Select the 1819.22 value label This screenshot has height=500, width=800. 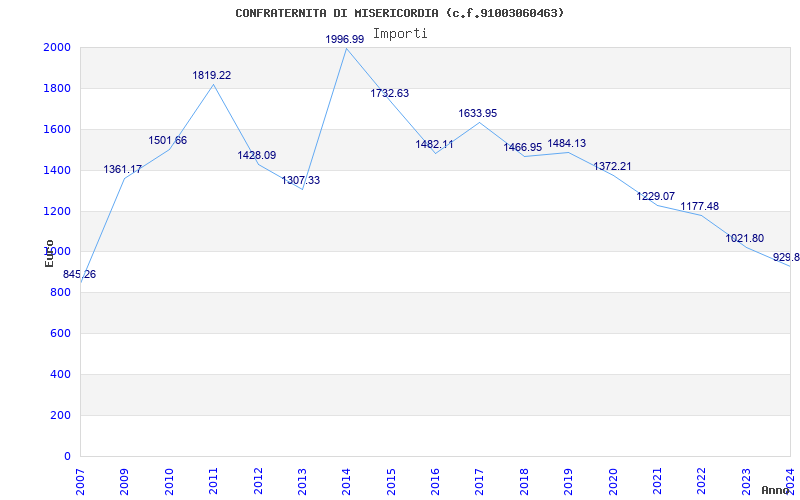tap(212, 75)
